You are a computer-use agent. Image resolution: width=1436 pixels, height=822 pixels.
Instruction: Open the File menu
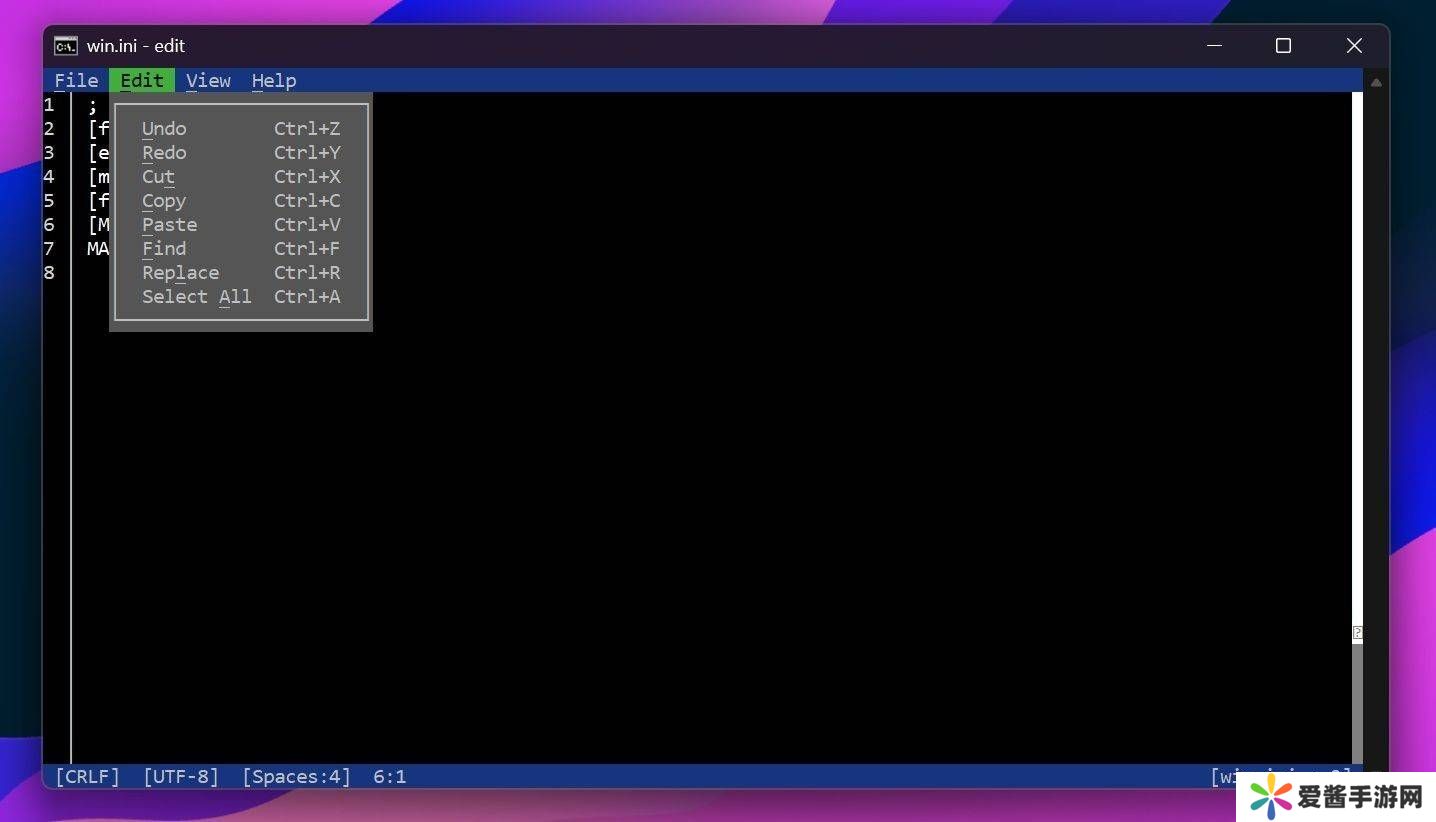click(76, 81)
